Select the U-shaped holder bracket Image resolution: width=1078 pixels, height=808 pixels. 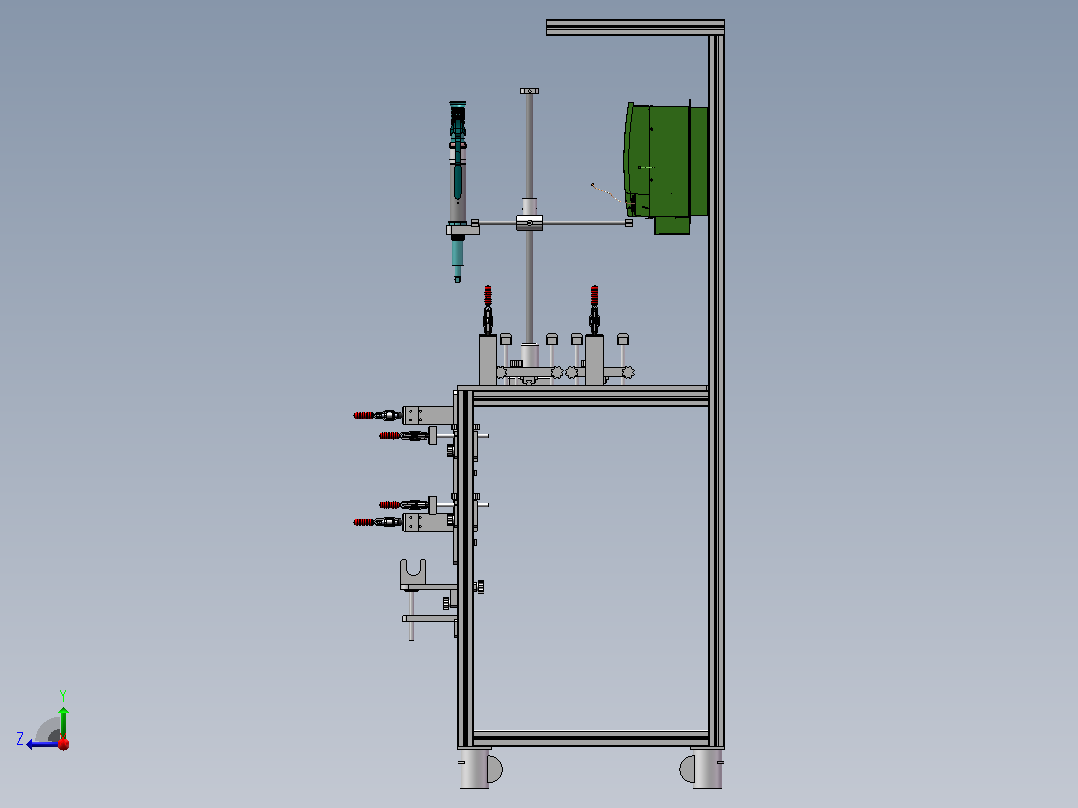tap(413, 574)
